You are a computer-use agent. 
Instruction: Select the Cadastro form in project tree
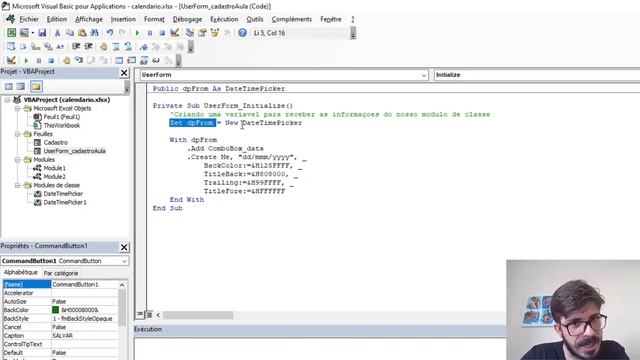click(x=56, y=142)
